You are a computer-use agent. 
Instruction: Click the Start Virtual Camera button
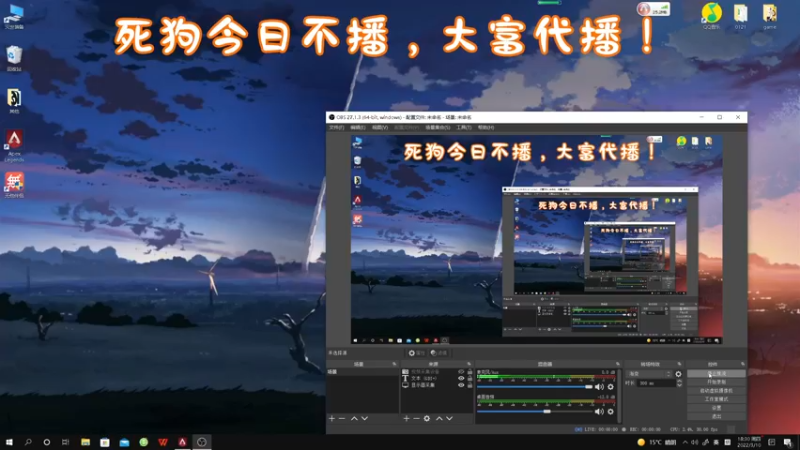click(716, 391)
